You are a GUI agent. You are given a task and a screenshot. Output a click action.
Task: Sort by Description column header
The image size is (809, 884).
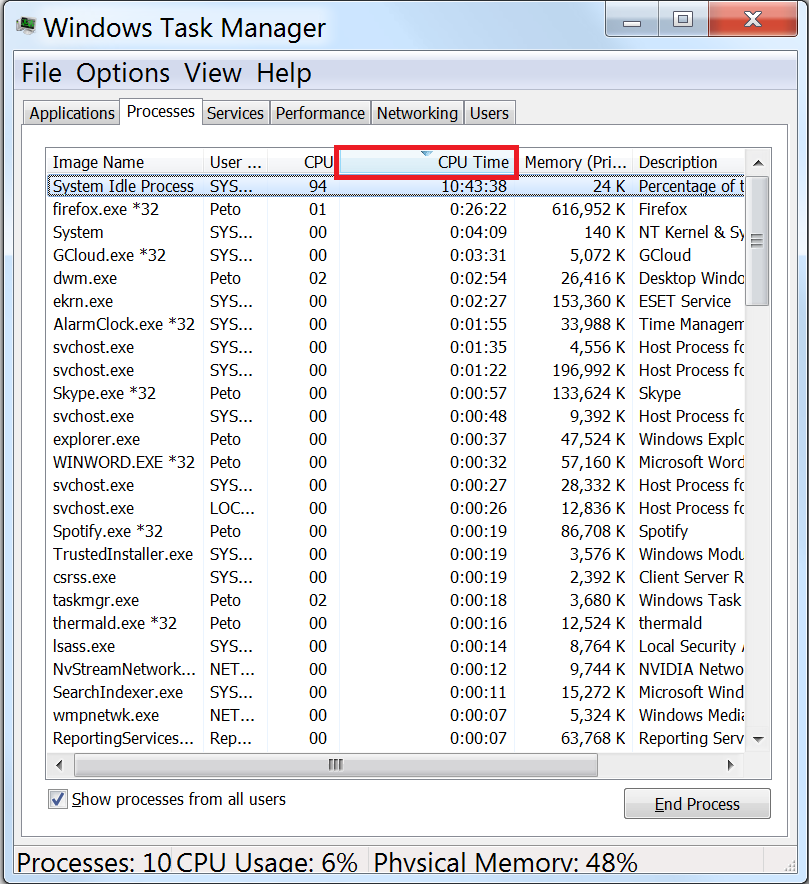(688, 162)
